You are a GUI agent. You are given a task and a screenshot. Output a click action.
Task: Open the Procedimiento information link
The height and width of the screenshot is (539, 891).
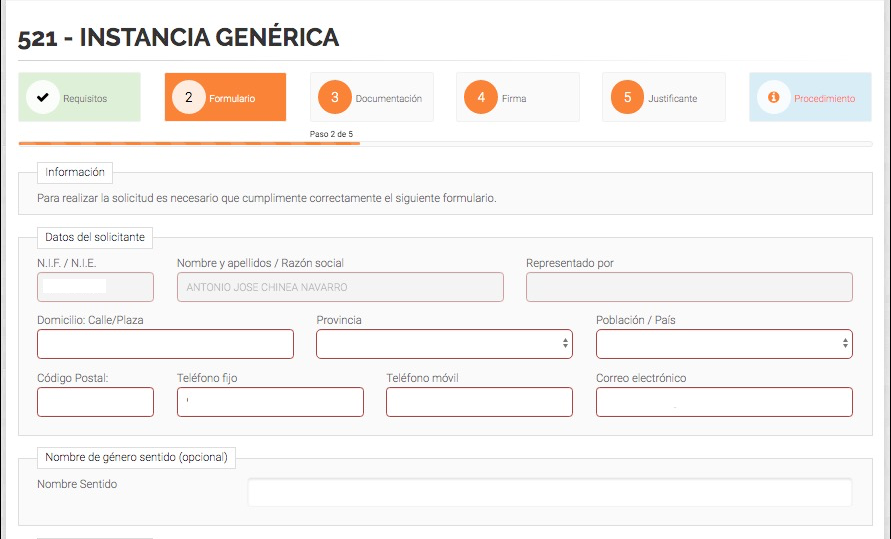[810, 97]
